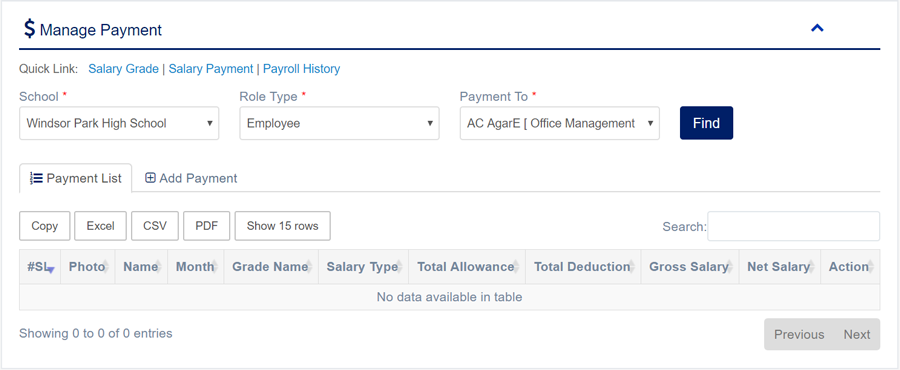This screenshot has height=370, width=900.
Task: Open the Payroll History quick link
Action: click(301, 69)
